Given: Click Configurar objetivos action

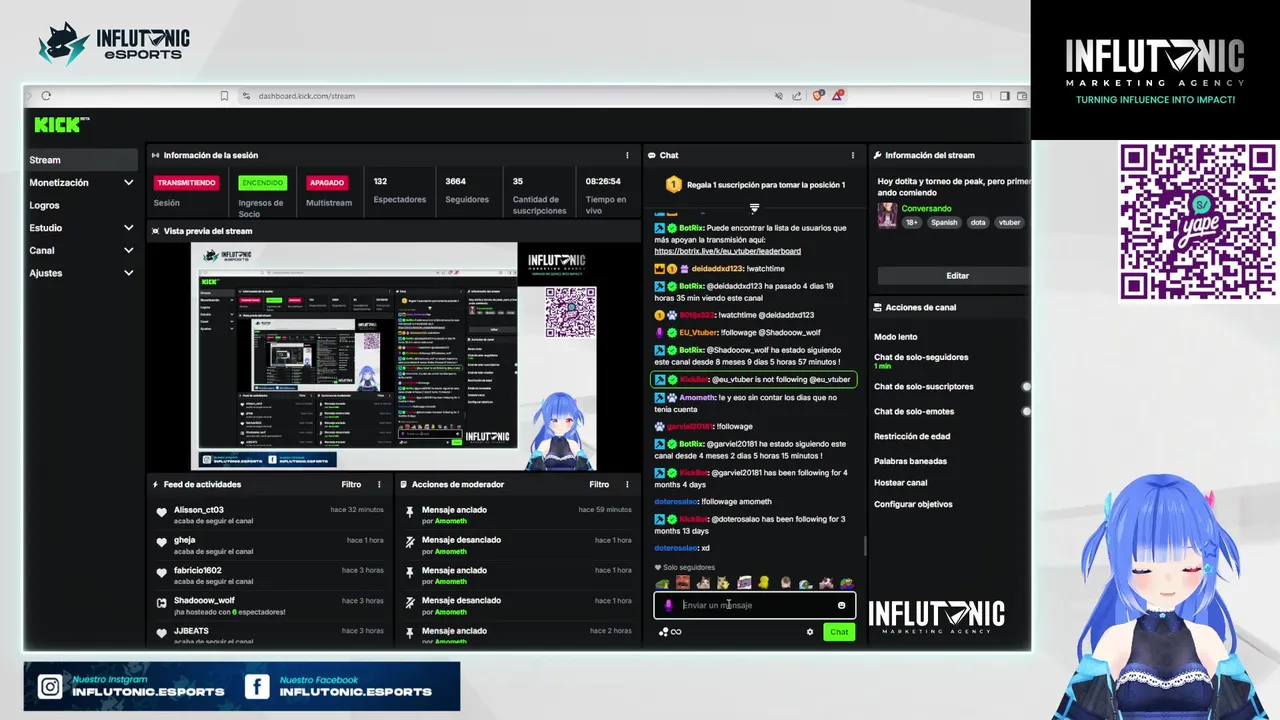Looking at the screenshot, I should [x=913, y=504].
